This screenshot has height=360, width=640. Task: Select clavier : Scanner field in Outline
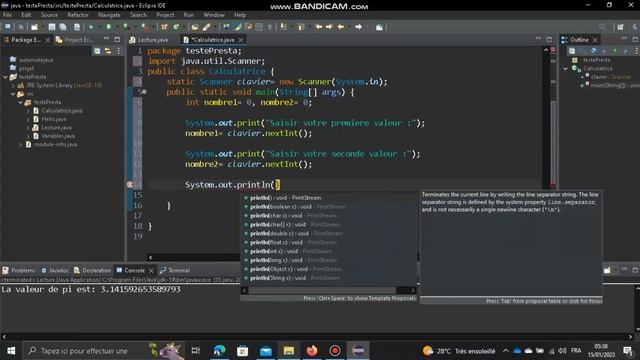[610, 77]
